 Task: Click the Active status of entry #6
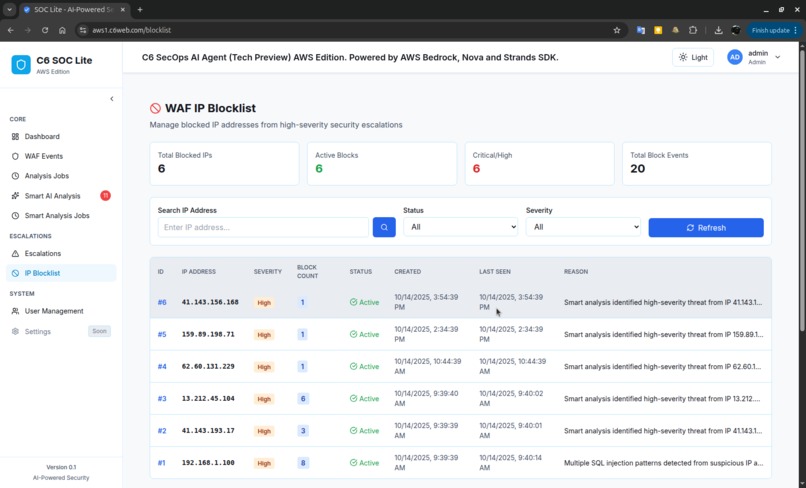pyautogui.click(x=364, y=302)
